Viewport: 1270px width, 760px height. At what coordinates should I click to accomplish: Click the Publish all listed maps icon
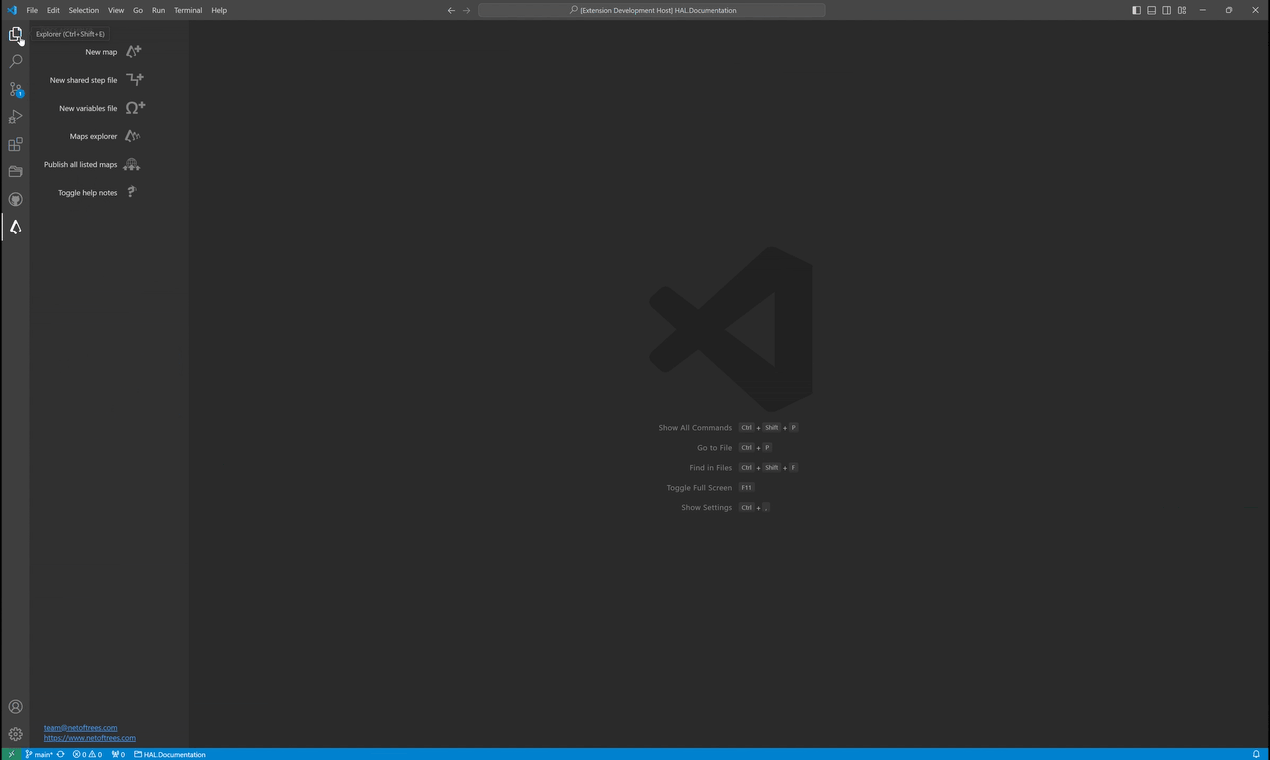tap(131, 164)
